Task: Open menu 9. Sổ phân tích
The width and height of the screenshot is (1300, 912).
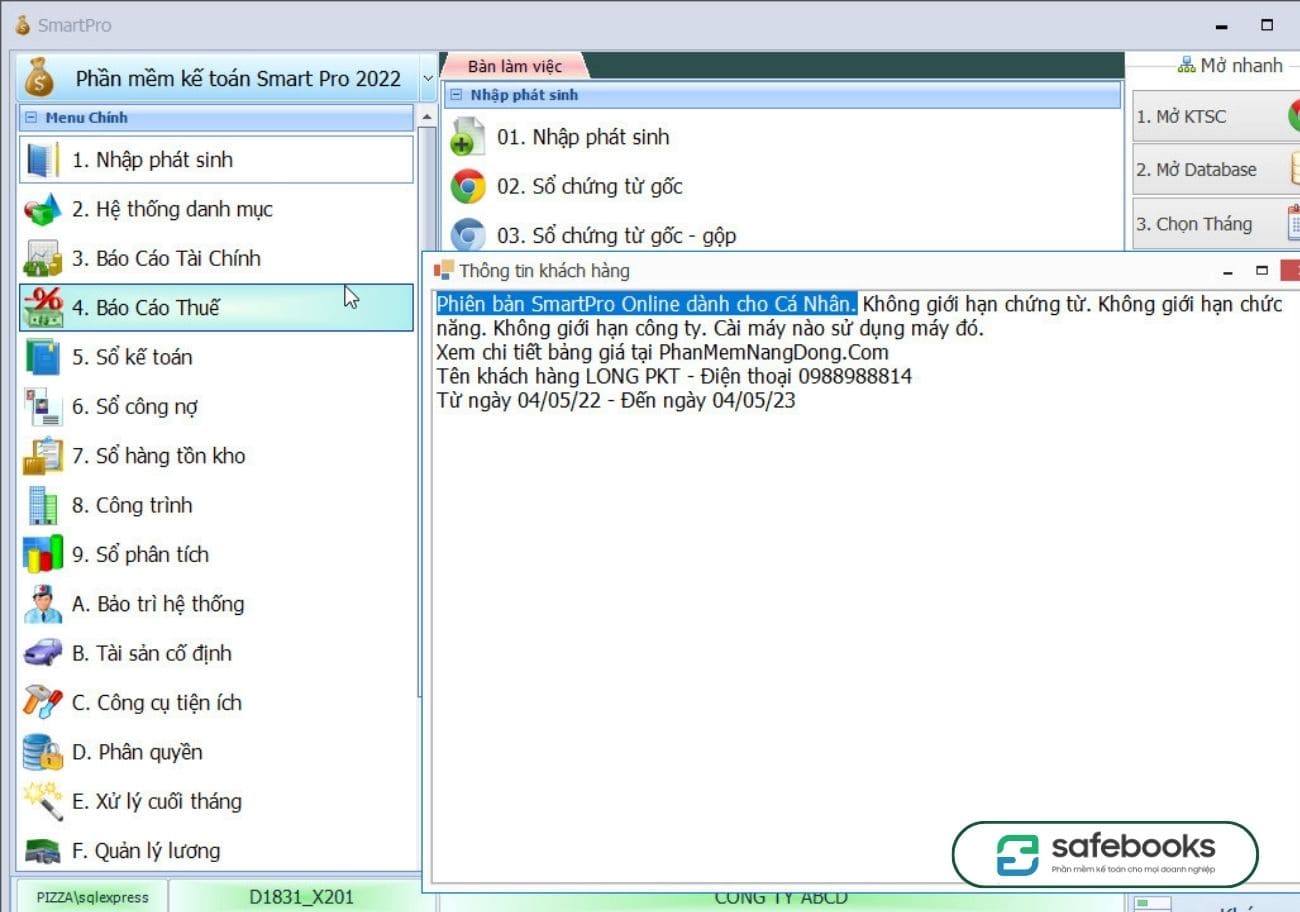Action: pos(216,554)
